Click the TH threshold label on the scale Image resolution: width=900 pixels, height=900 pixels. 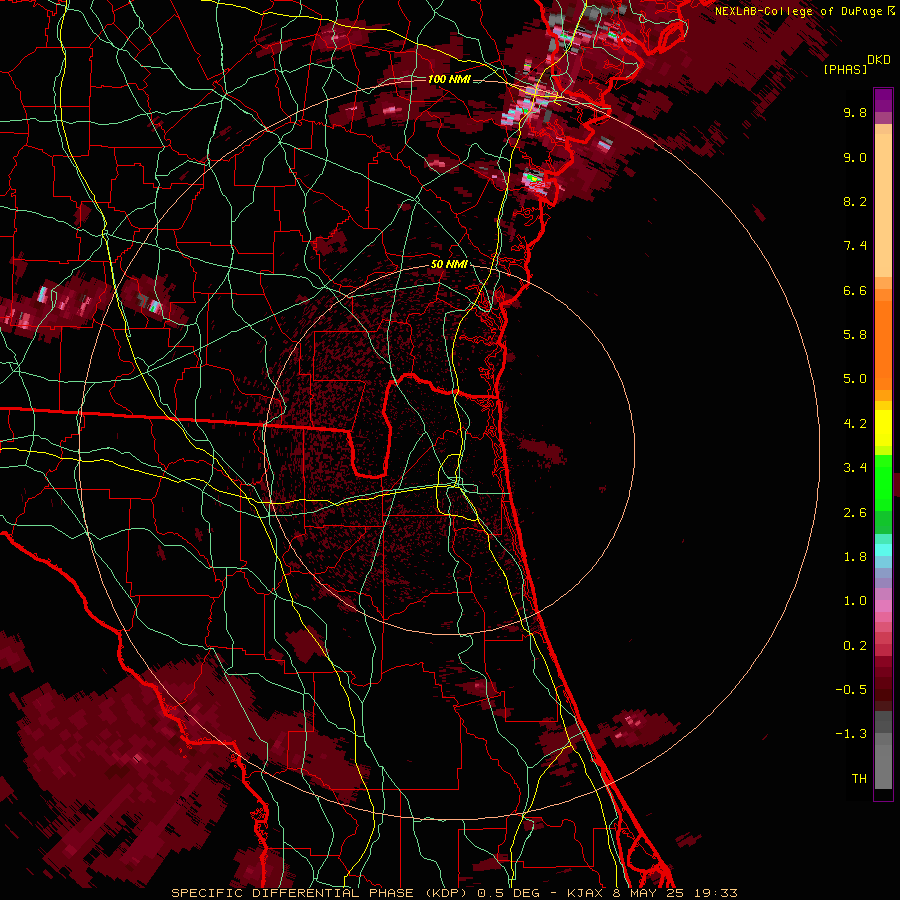coord(859,779)
